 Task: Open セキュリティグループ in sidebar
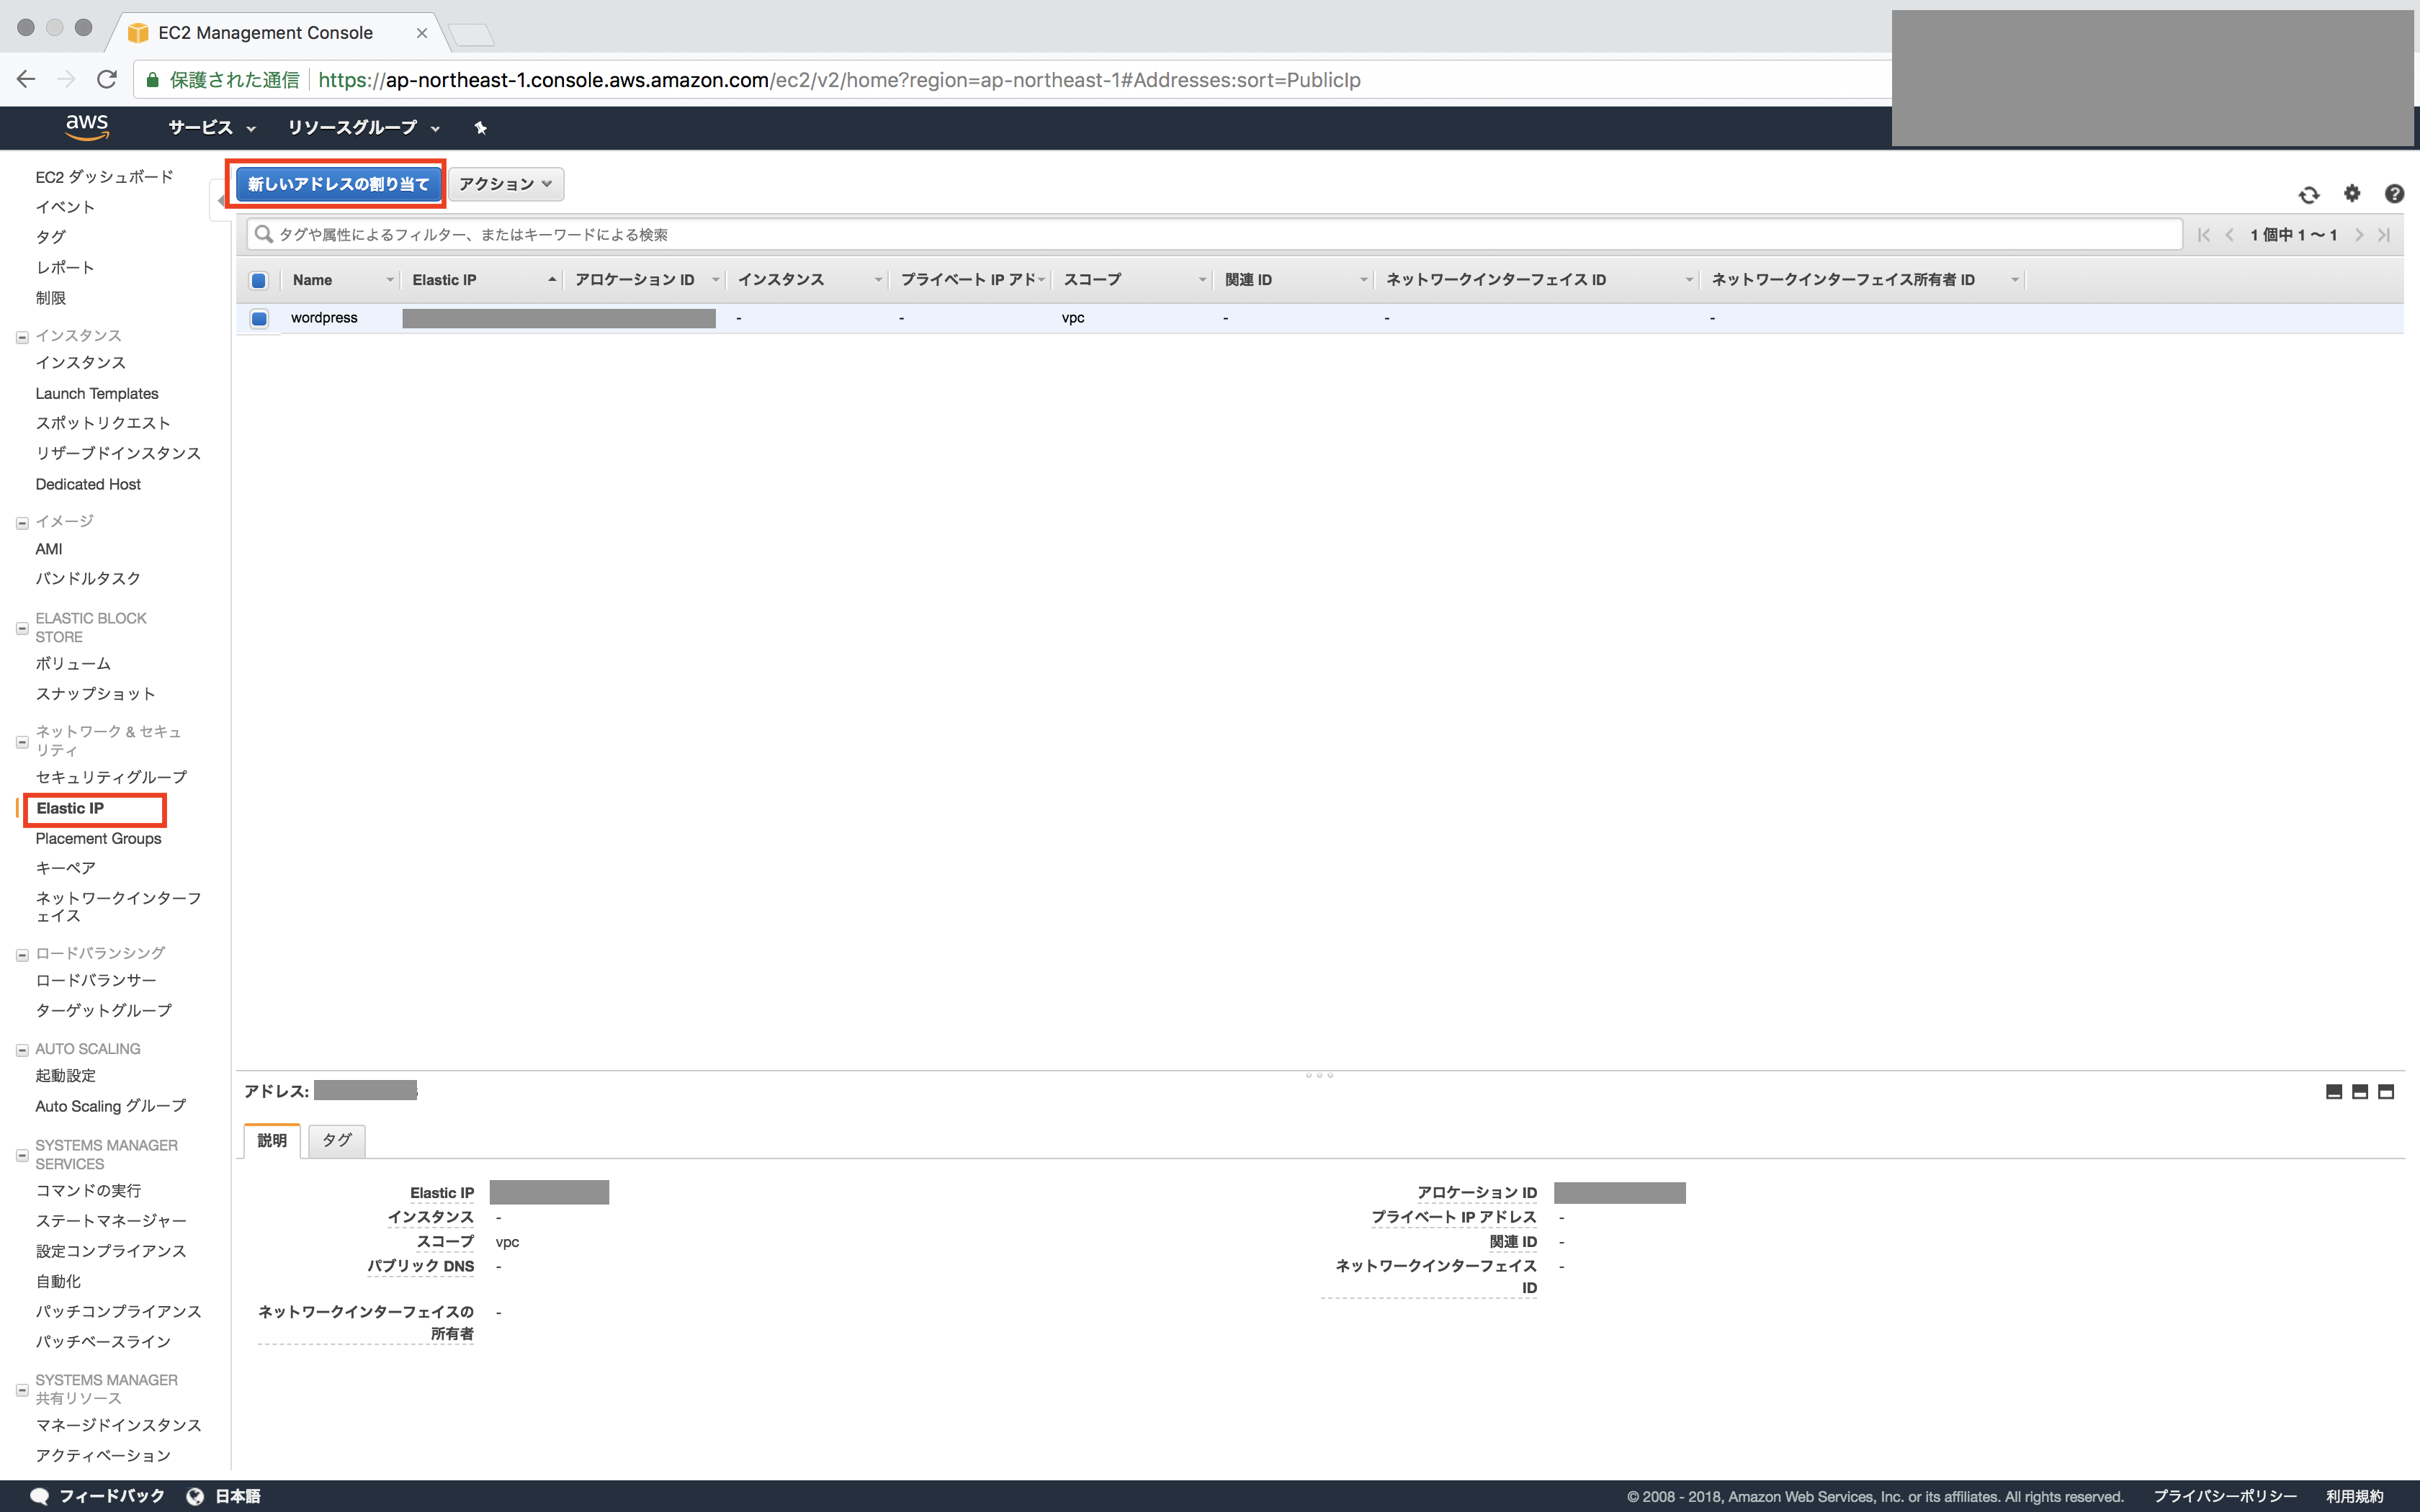[111, 777]
